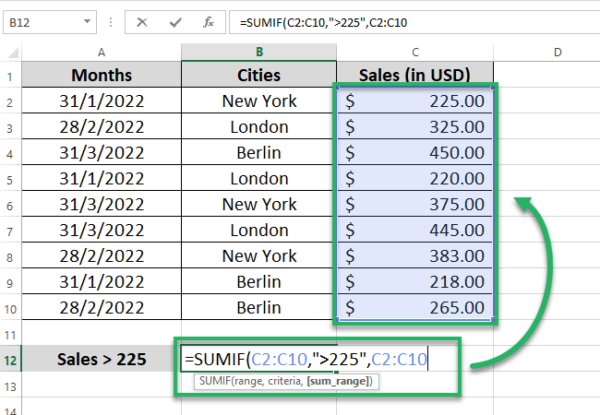This screenshot has width=600, height=415.
Task: Select column D header
Action: (558, 52)
